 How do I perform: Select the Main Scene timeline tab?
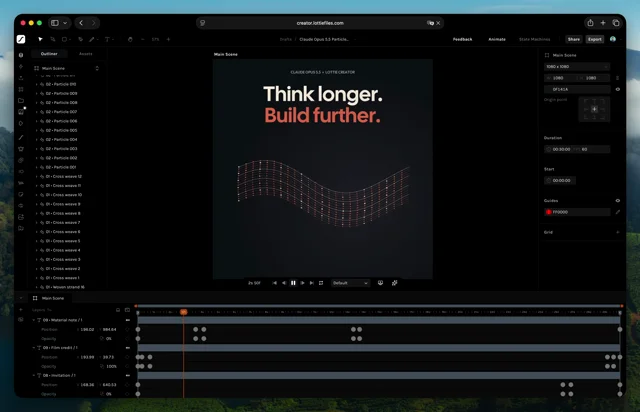click(49, 298)
